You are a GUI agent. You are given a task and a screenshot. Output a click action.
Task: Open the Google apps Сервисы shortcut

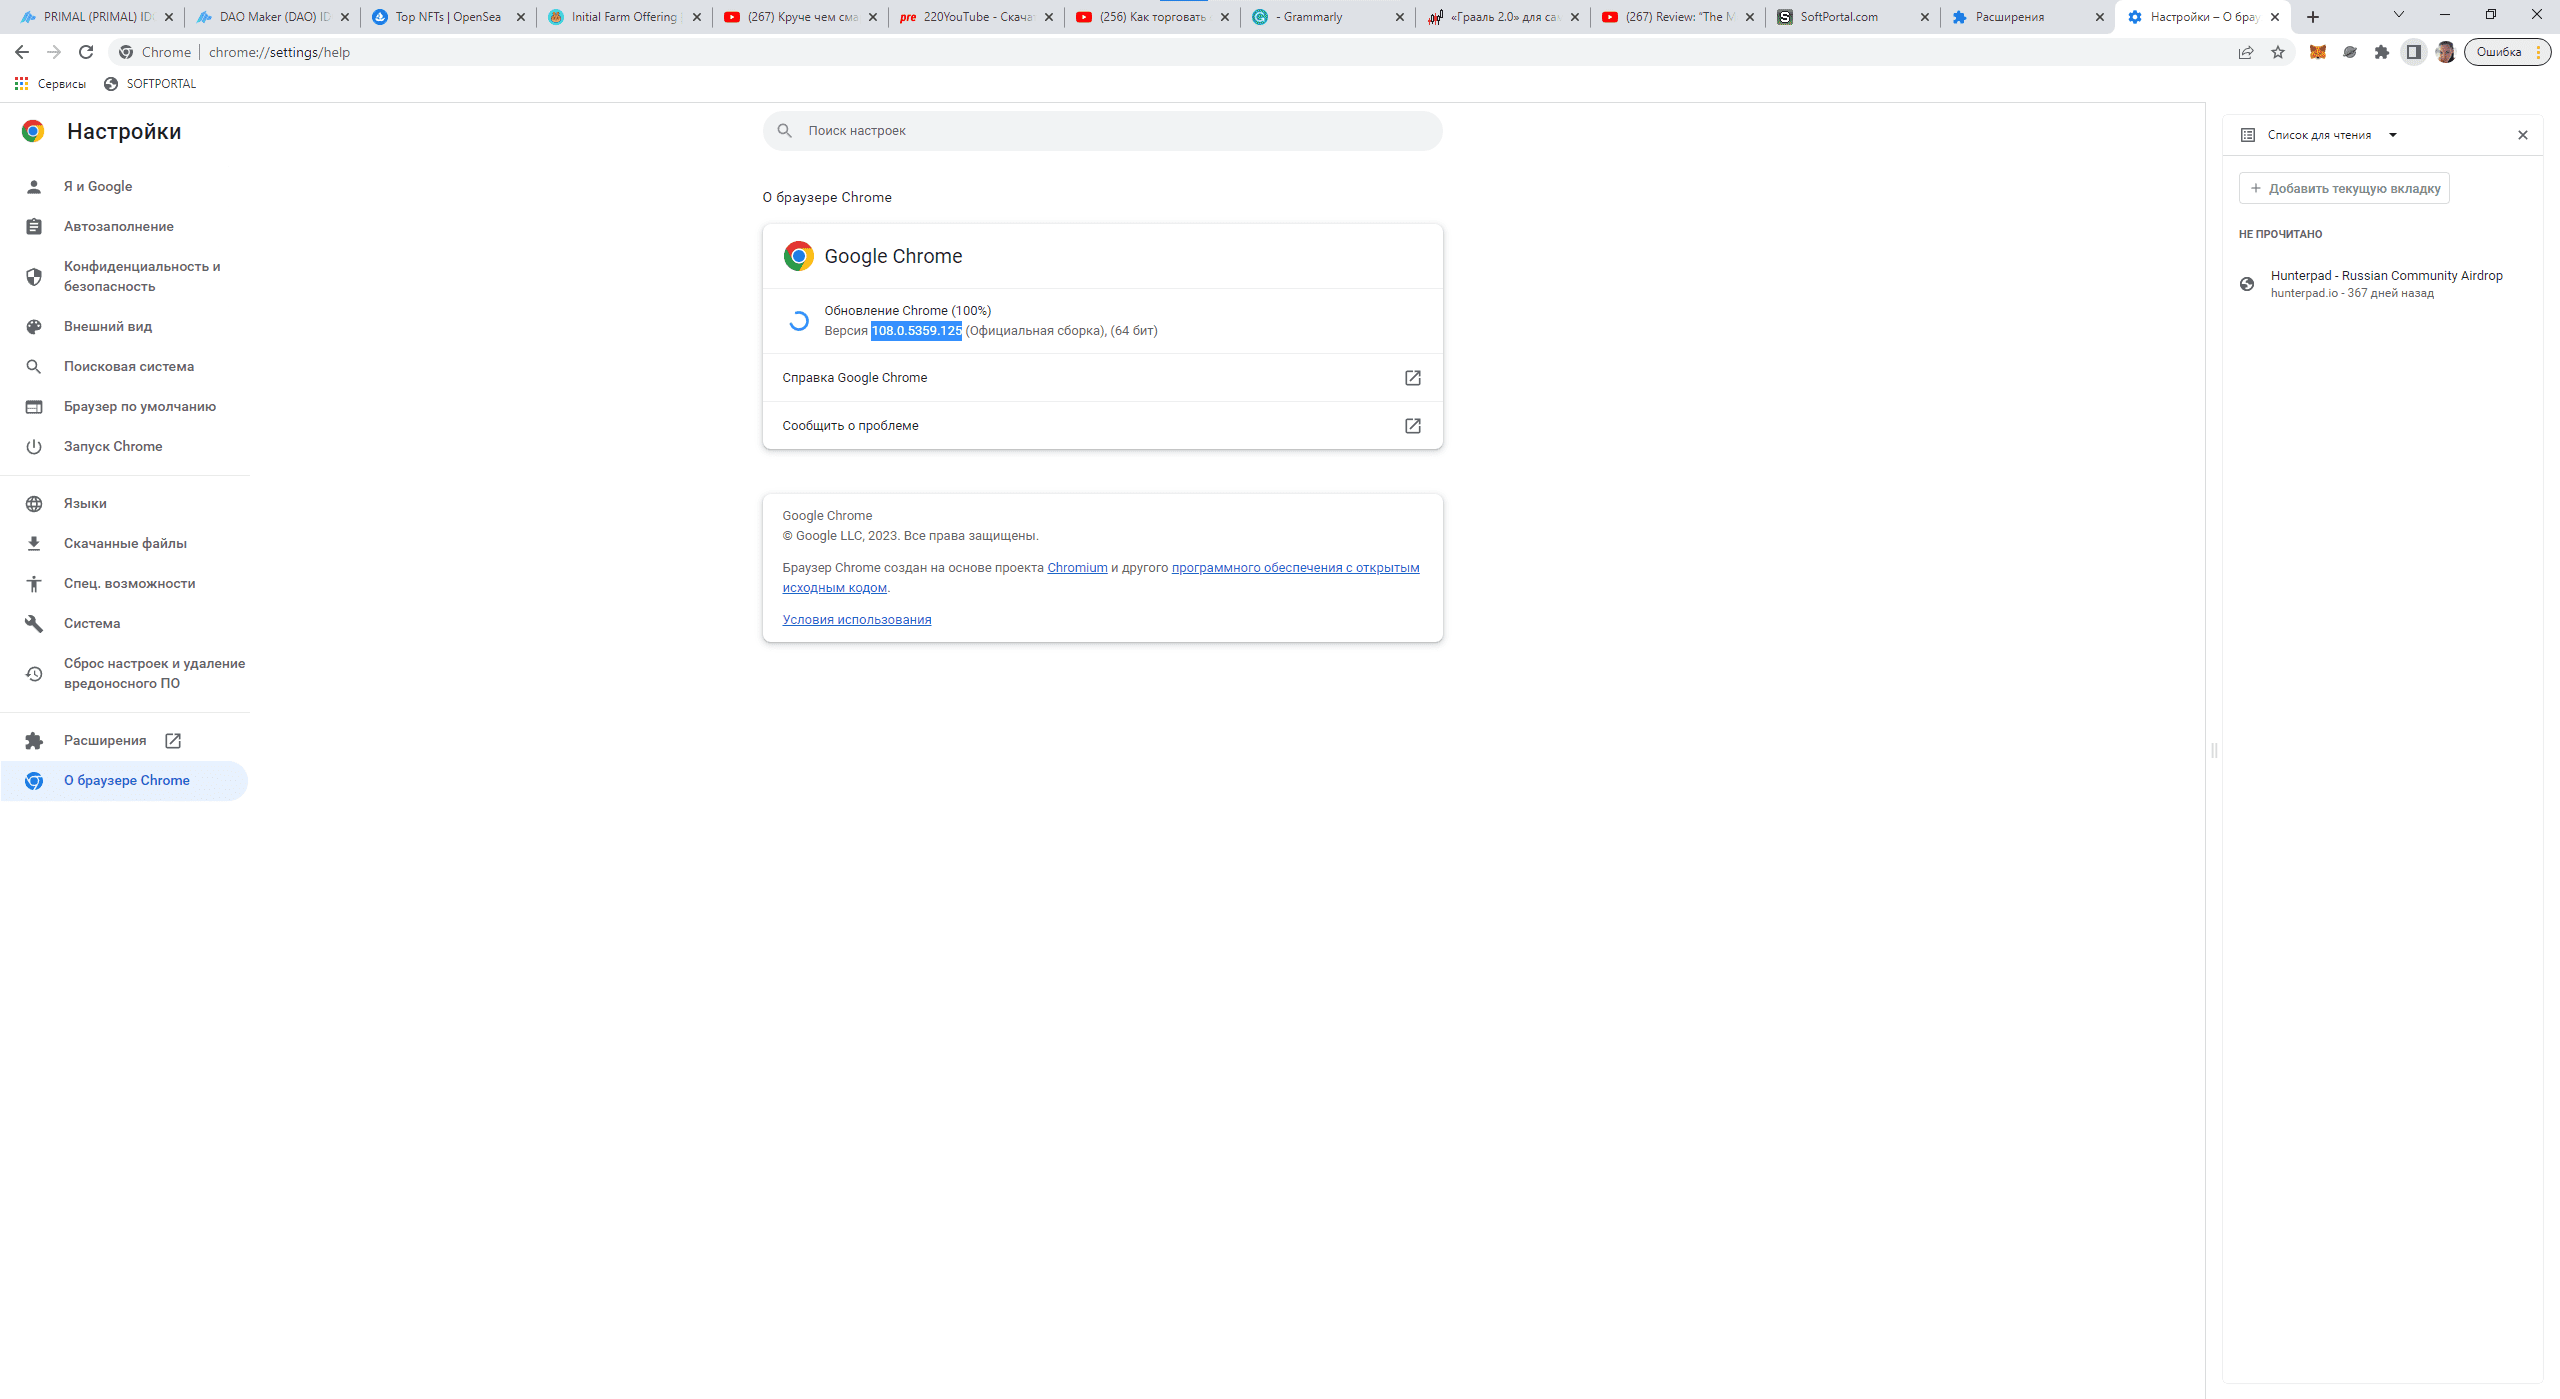[50, 84]
